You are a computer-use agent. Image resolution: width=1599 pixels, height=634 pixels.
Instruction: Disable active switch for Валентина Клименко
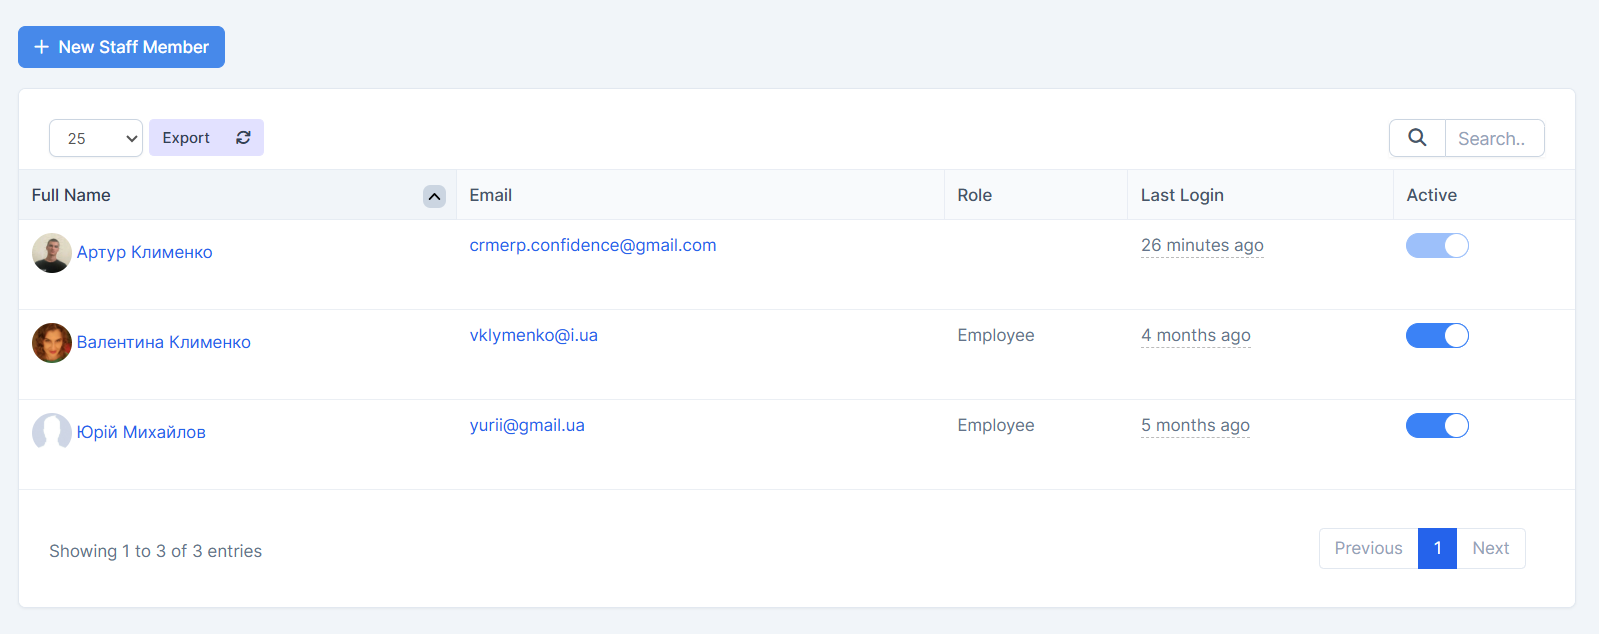1437,336
